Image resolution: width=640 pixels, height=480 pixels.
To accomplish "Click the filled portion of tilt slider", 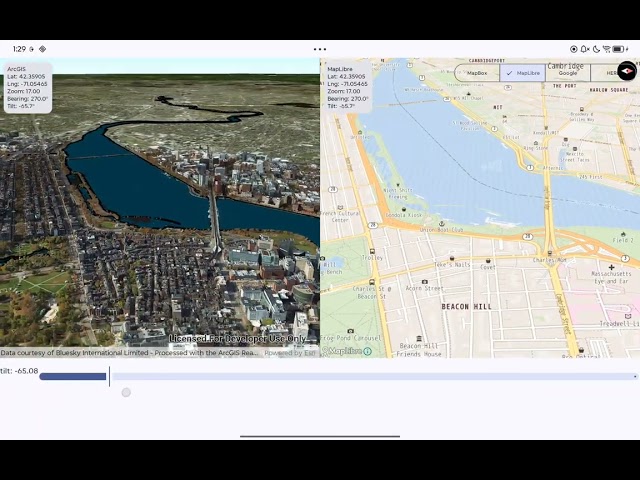I will (x=73, y=376).
